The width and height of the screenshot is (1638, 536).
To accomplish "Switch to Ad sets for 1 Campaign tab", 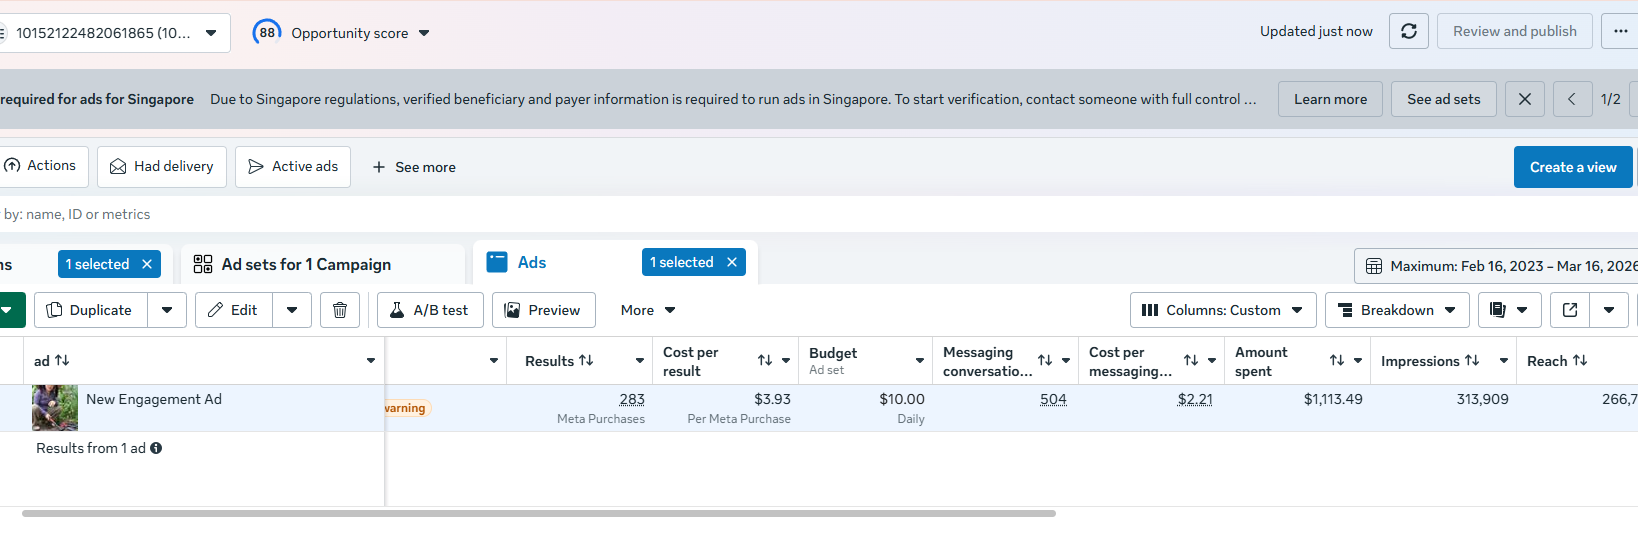I will (306, 264).
